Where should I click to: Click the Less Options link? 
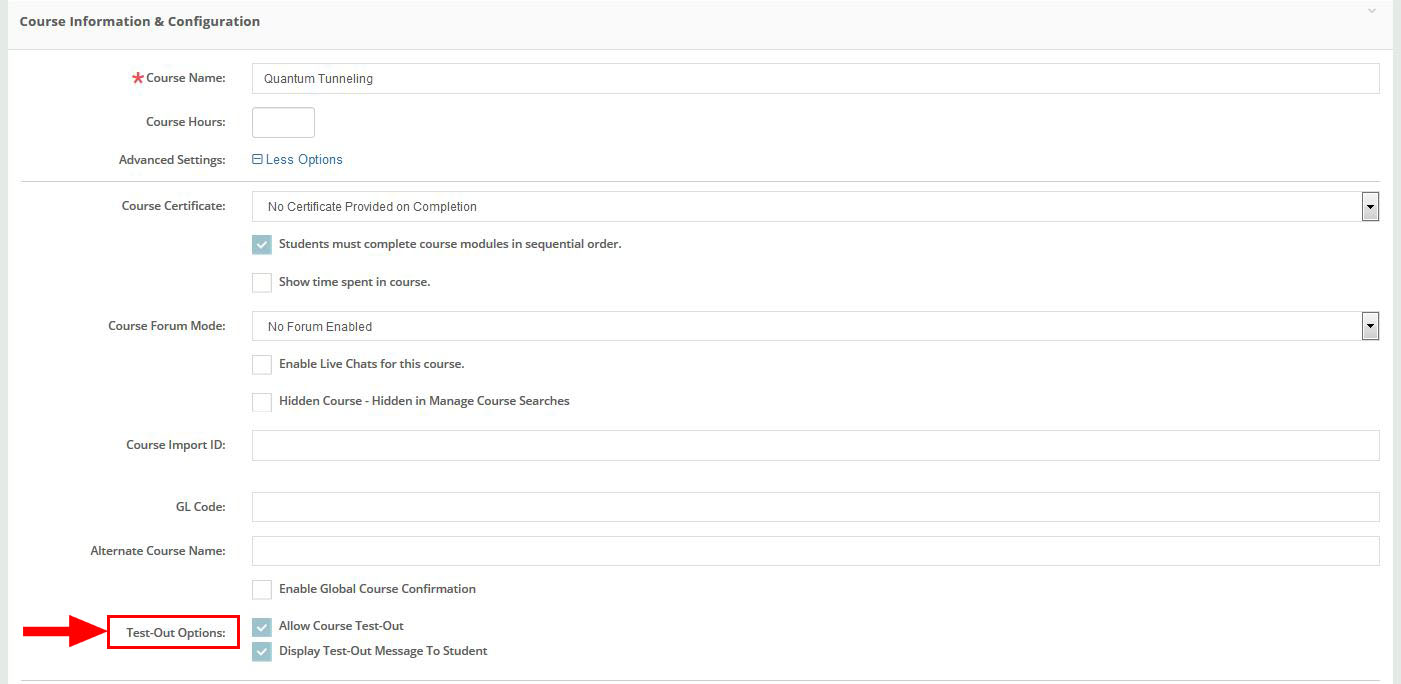click(297, 160)
